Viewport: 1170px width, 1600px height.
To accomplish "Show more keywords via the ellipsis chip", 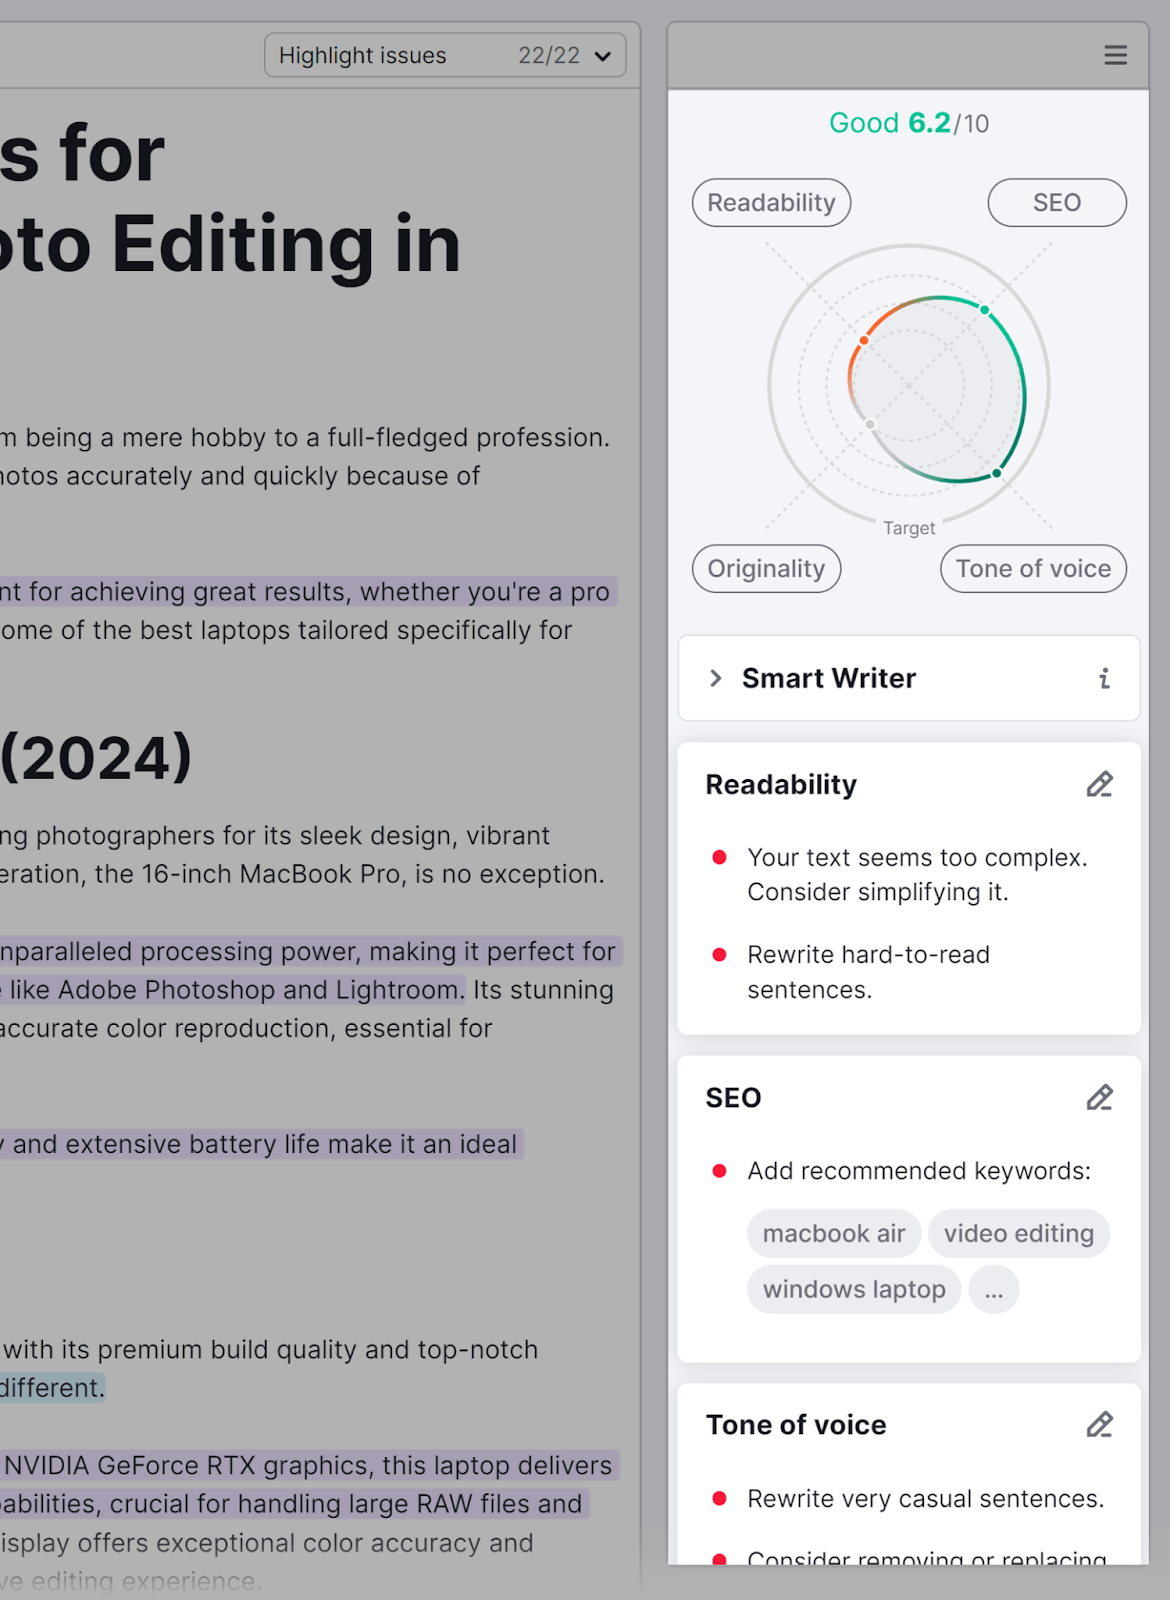I will coord(993,1290).
